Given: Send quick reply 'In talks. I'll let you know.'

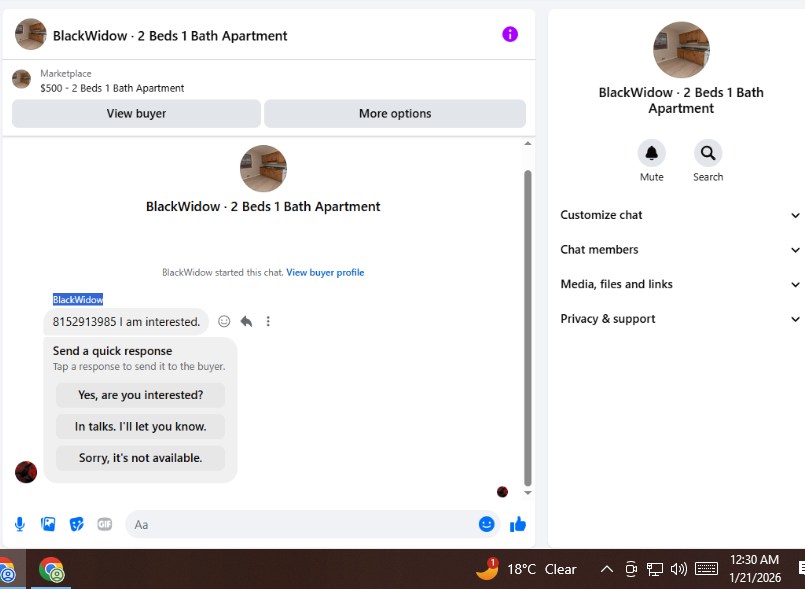Looking at the screenshot, I should click(x=140, y=426).
